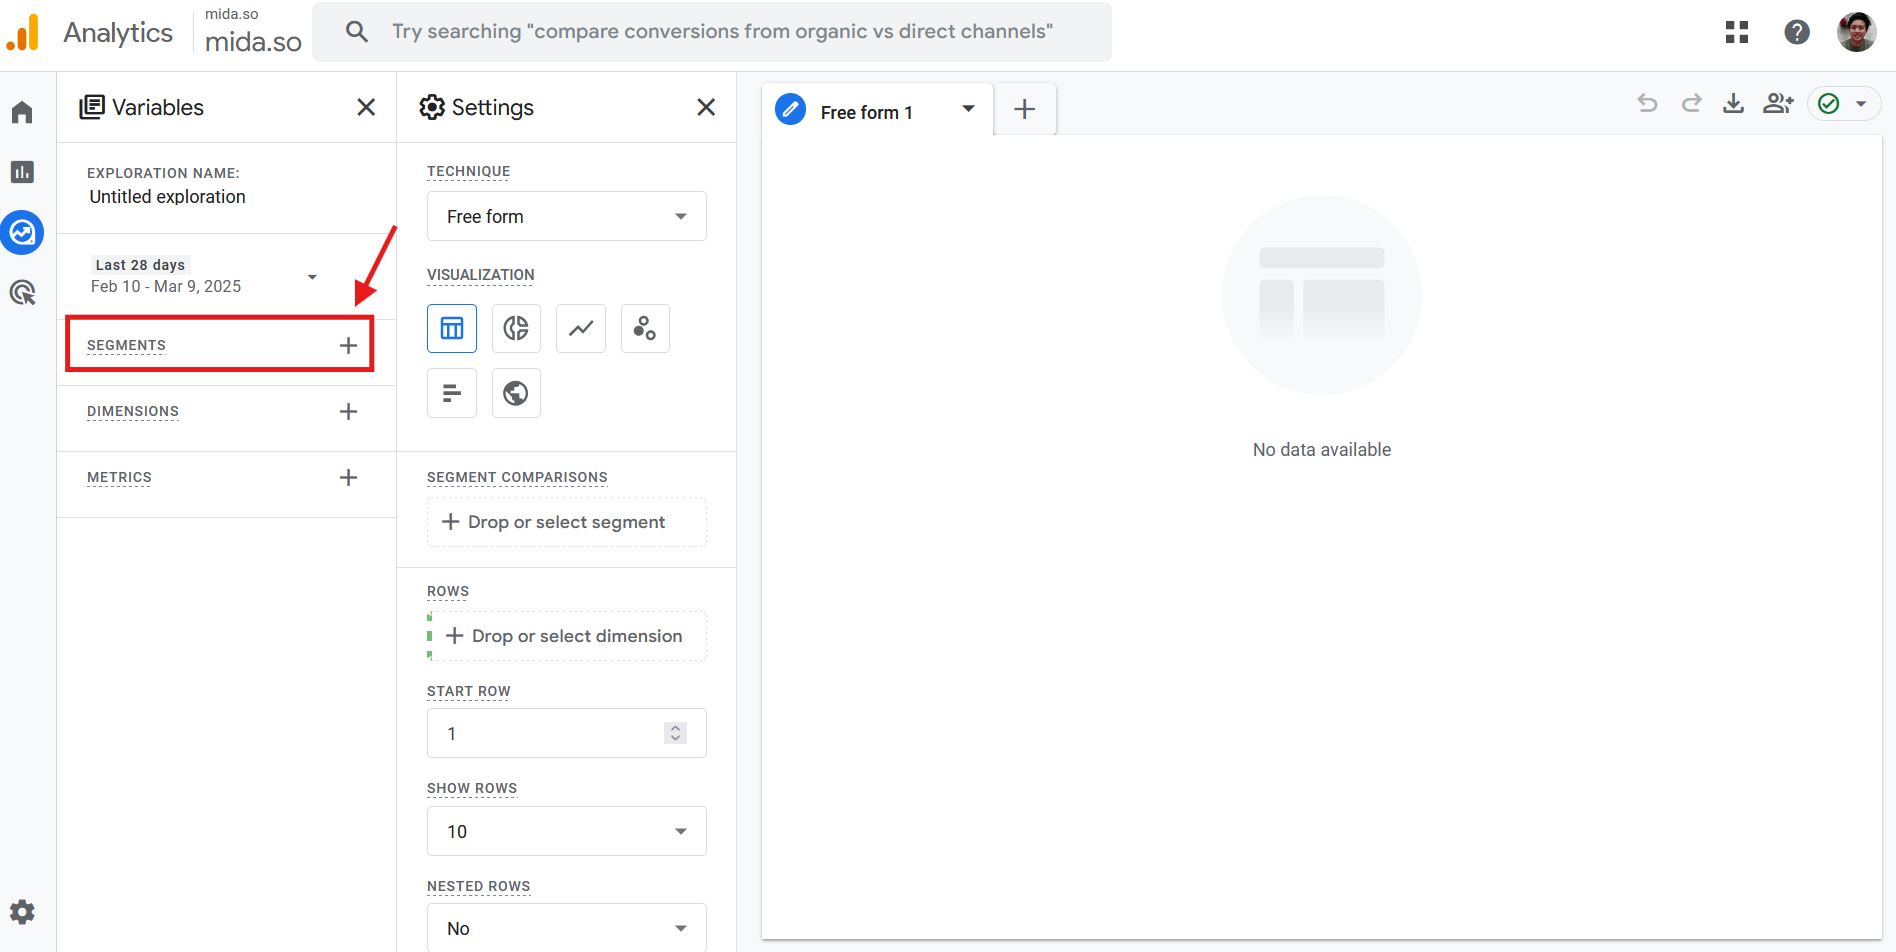Click the SEGMENT COMPARISONS label
This screenshot has height=952, width=1896.
coord(517,477)
